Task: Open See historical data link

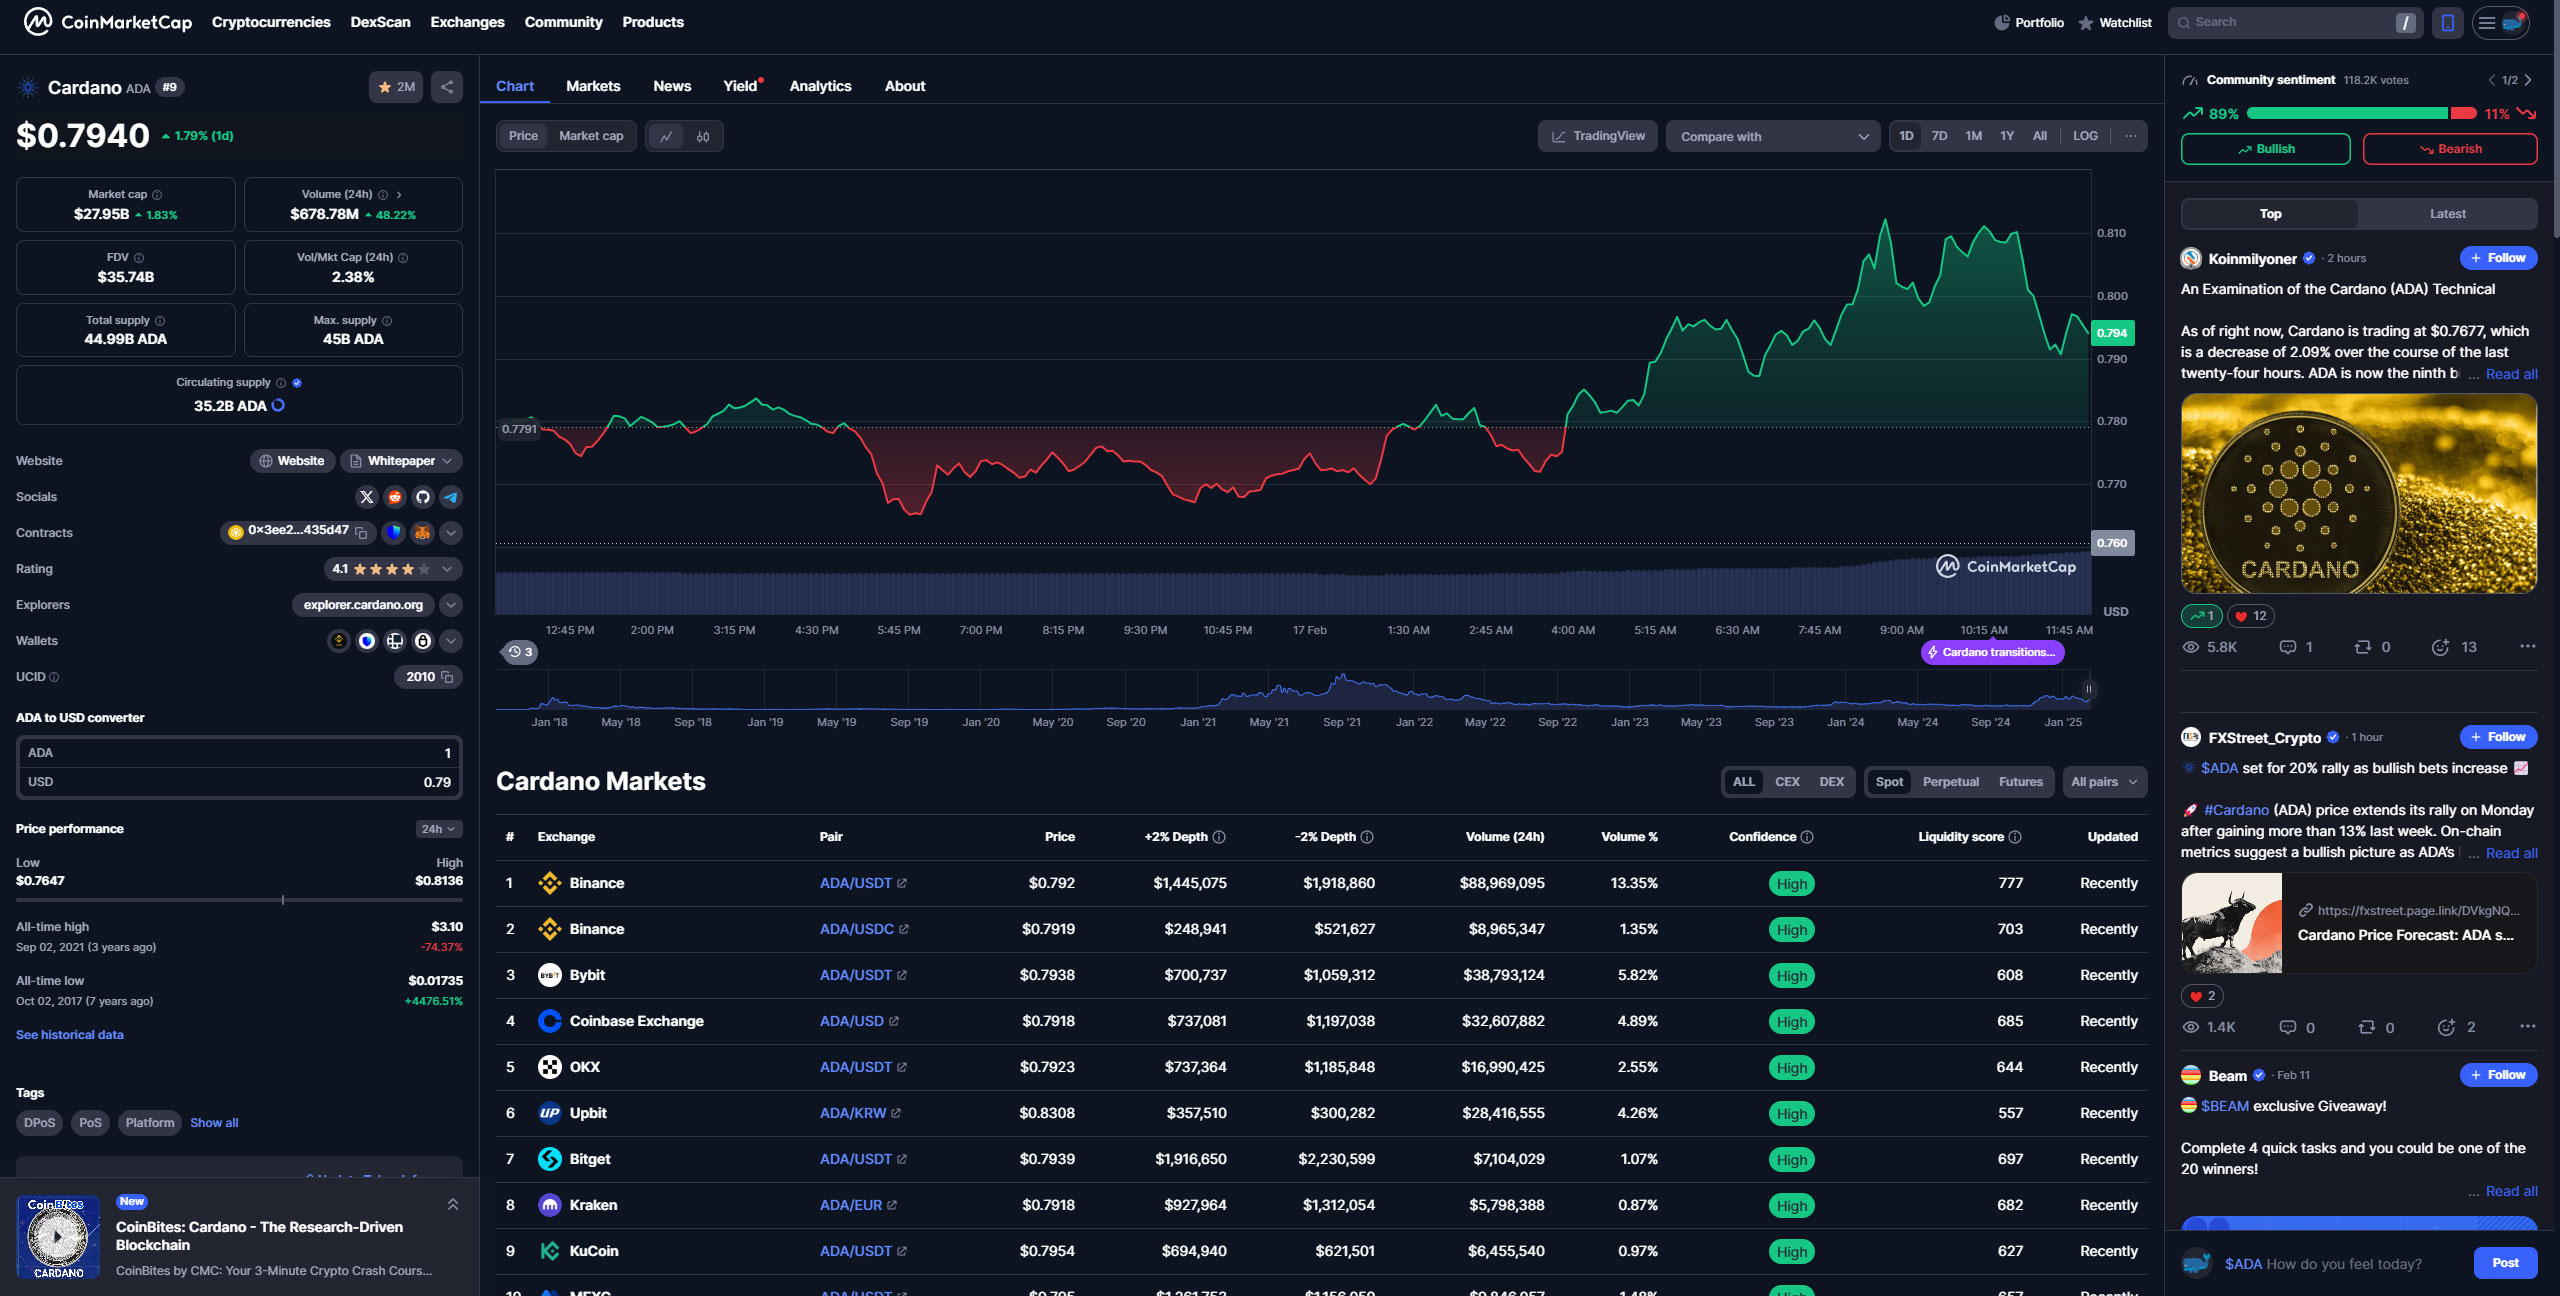Action: point(70,1035)
